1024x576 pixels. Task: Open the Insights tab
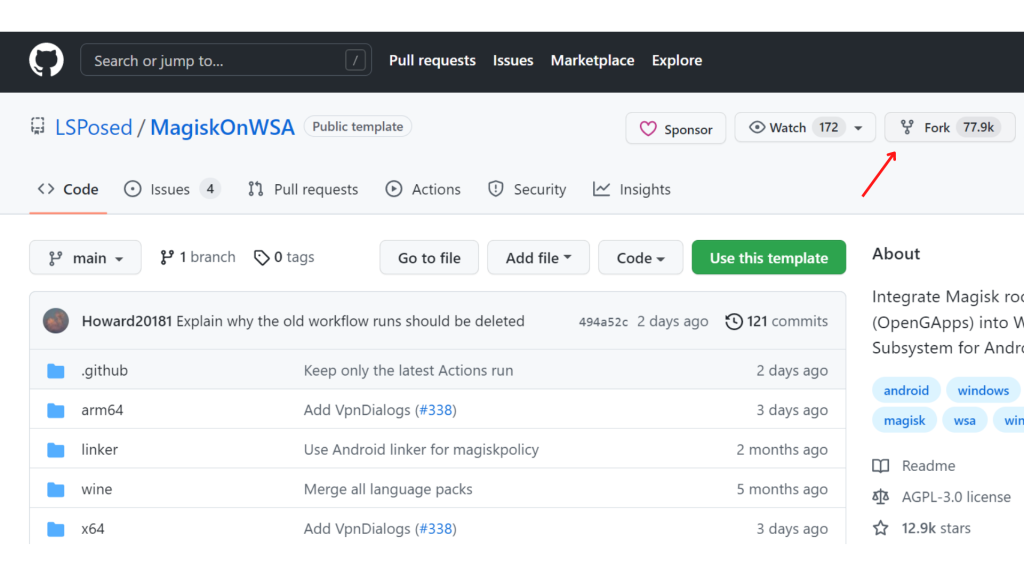(632, 189)
